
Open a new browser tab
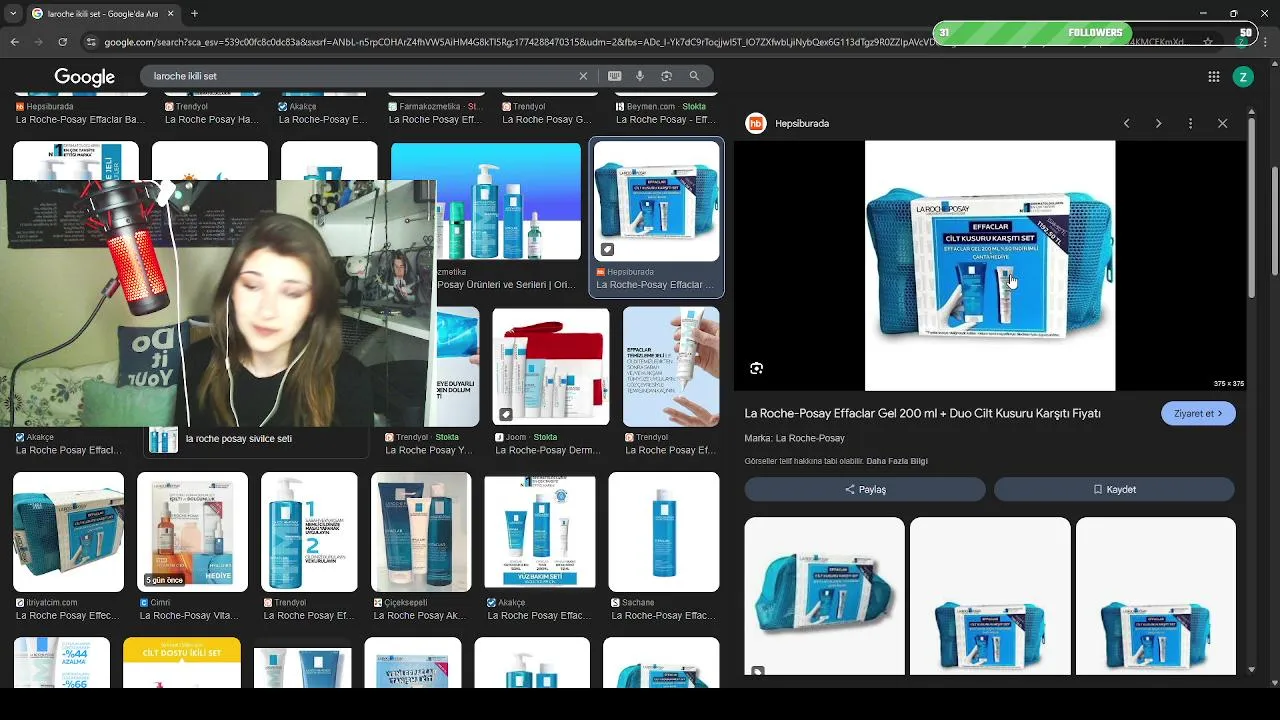(x=194, y=14)
